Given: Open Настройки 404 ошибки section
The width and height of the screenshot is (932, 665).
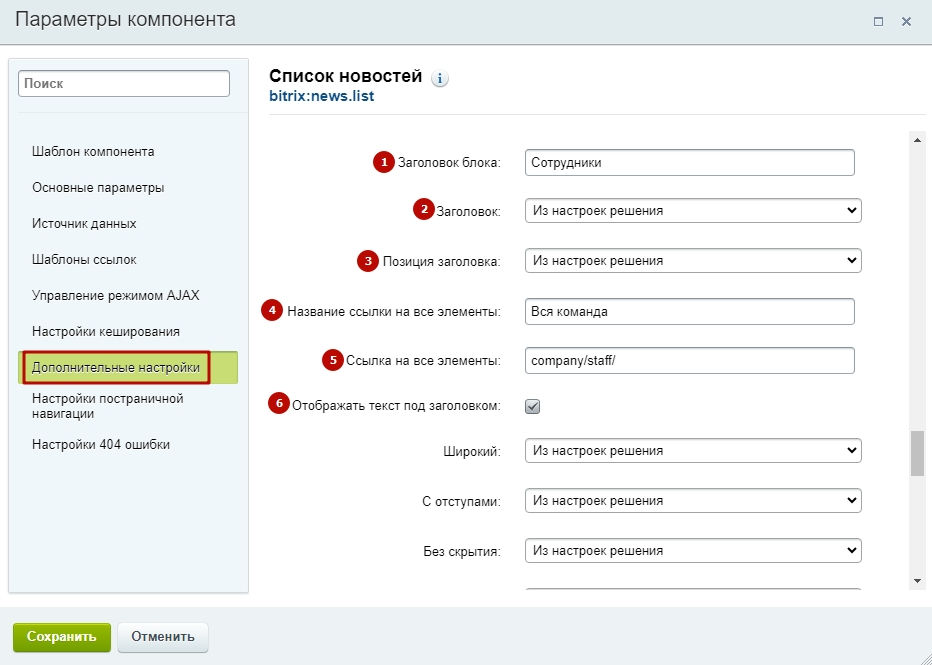Looking at the screenshot, I should [101, 445].
